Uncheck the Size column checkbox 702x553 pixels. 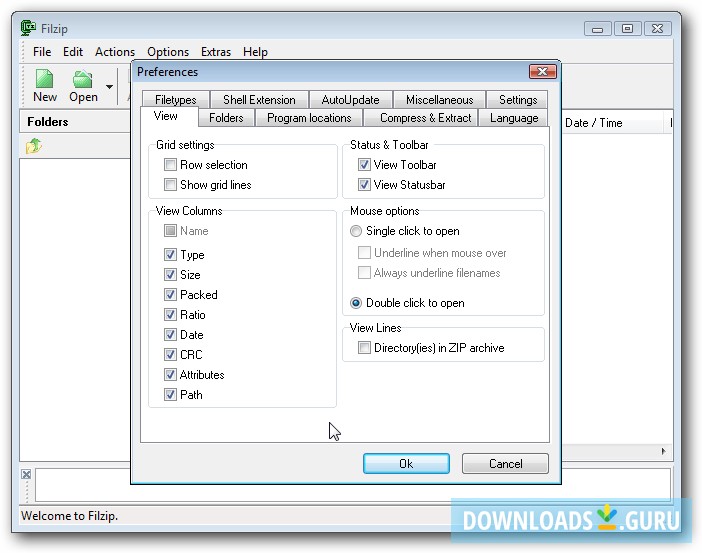point(170,274)
